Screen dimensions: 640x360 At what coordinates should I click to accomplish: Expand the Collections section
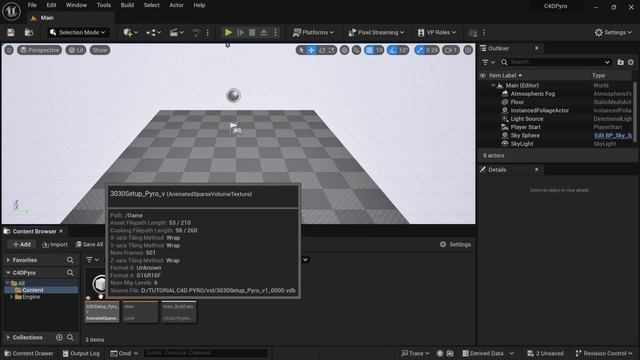click(8, 338)
